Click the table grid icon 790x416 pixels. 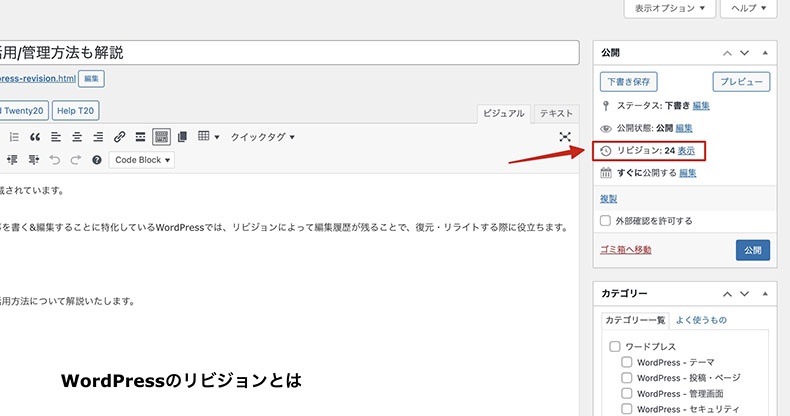(204, 136)
